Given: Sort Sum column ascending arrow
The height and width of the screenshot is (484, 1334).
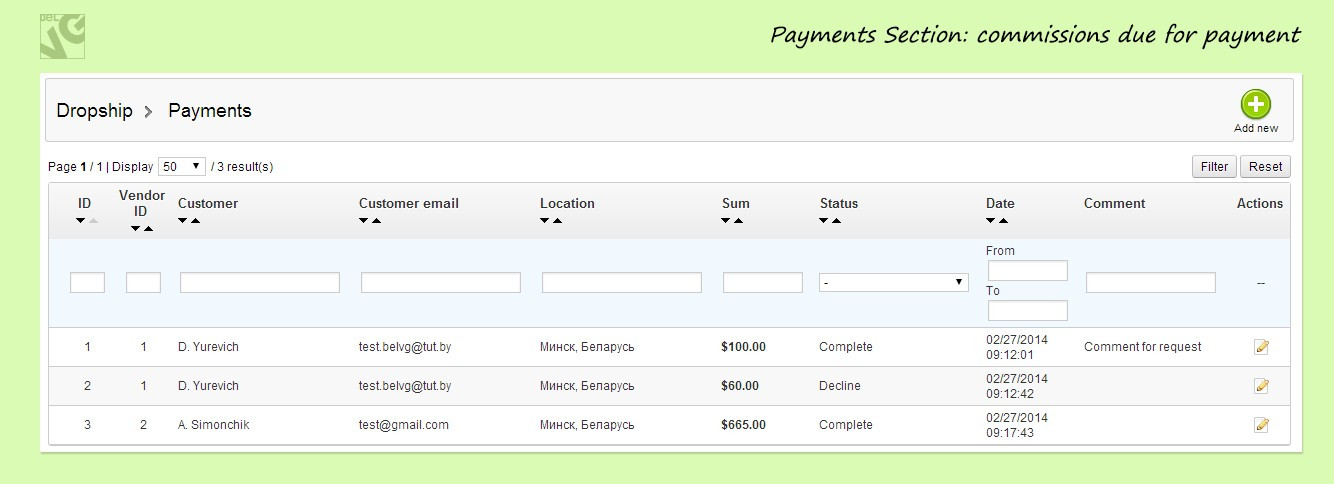Looking at the screenshot, I should click(x=739, y=221).
